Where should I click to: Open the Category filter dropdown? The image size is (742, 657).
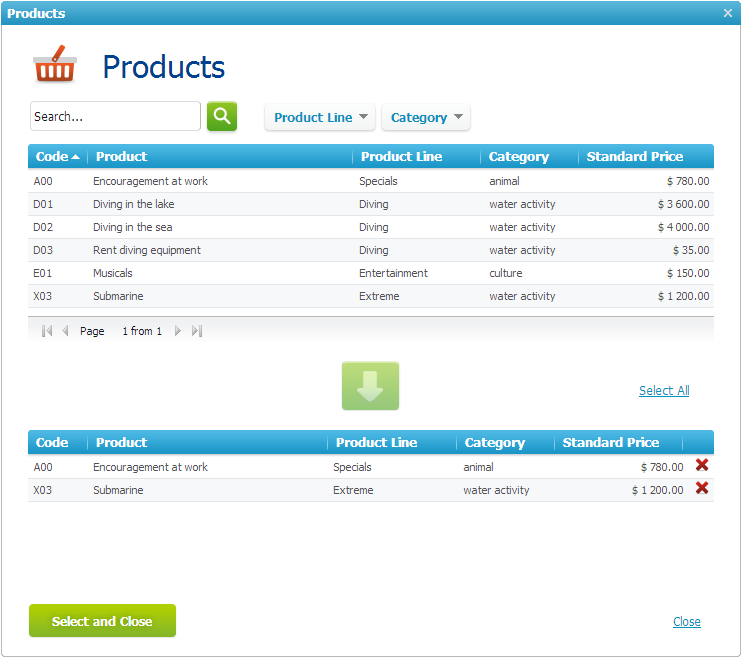(x=426, y=117)
